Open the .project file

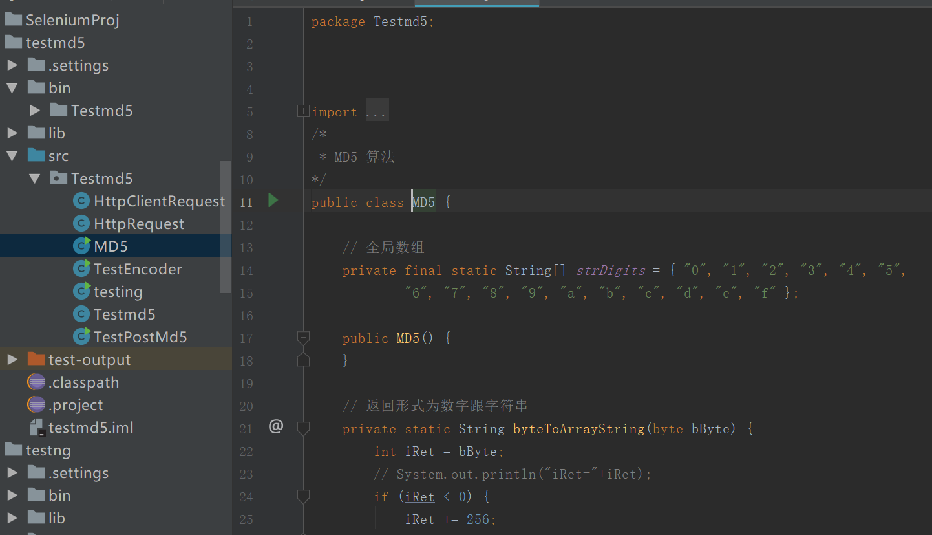tap(76, 405)
